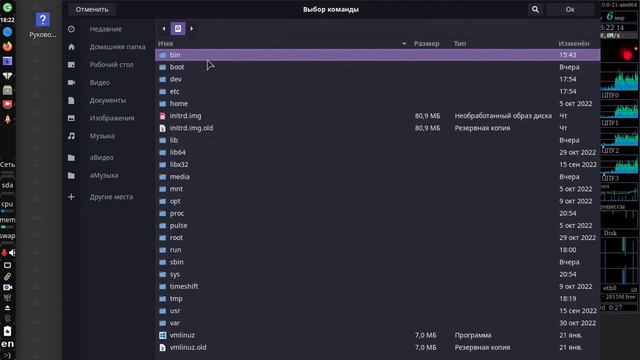
Task: Select the libx32 folder
Action: click(378, 164)
